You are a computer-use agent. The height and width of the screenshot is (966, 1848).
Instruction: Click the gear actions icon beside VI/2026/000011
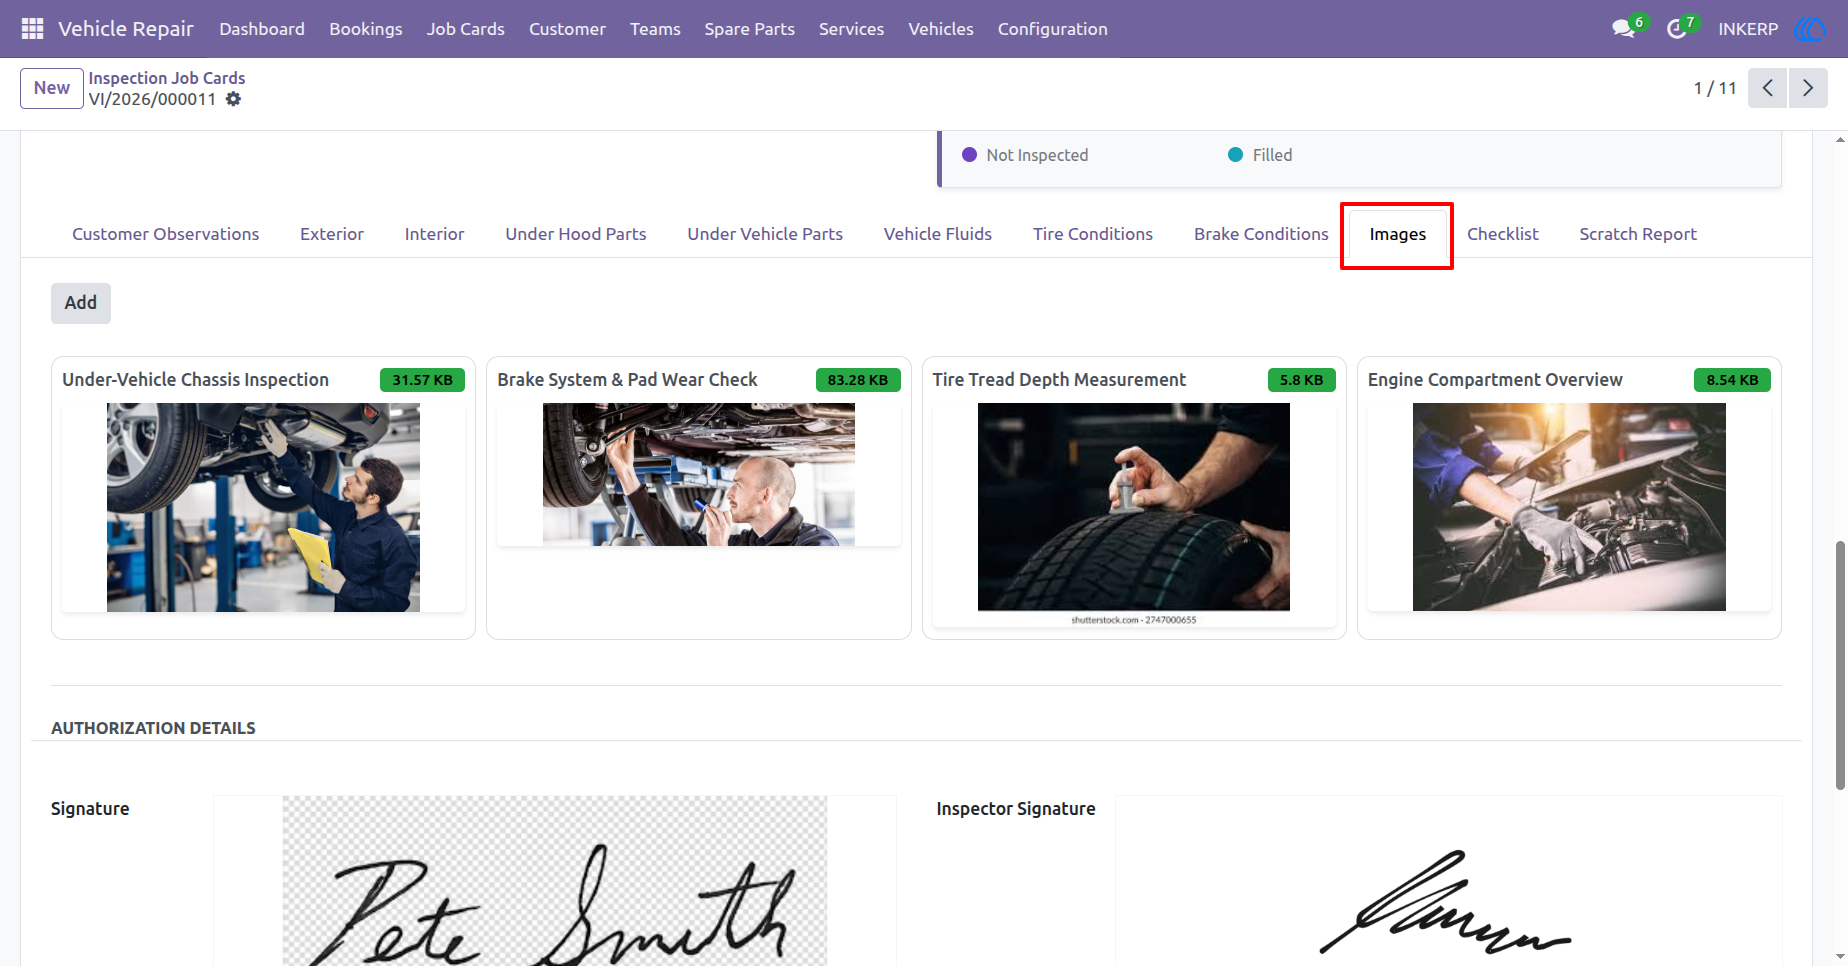233,99
